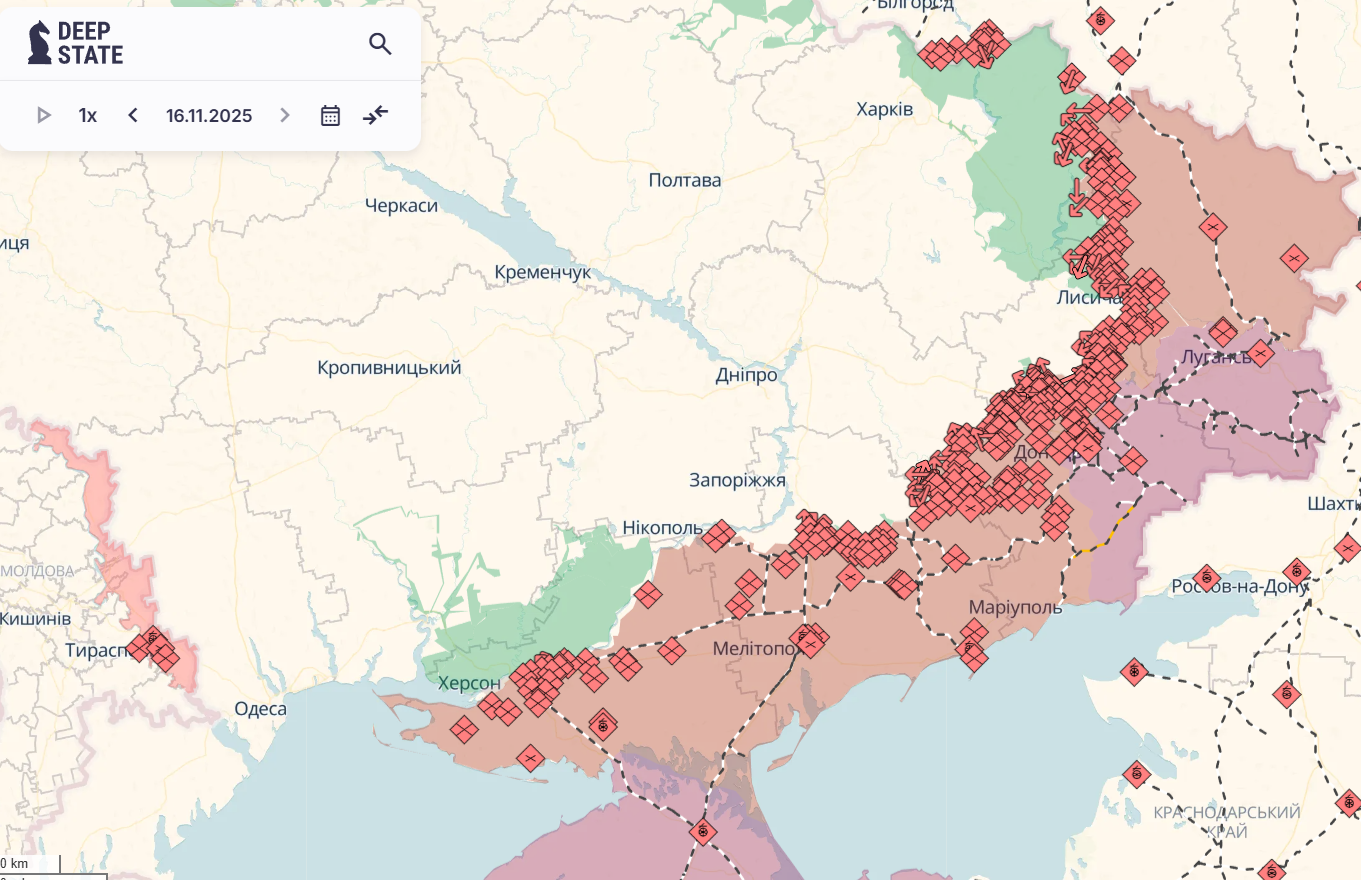Click the km scale bar at bottom-left
Image resolution: width=1361 pixels, height=880 pixels.
point(30,864)
